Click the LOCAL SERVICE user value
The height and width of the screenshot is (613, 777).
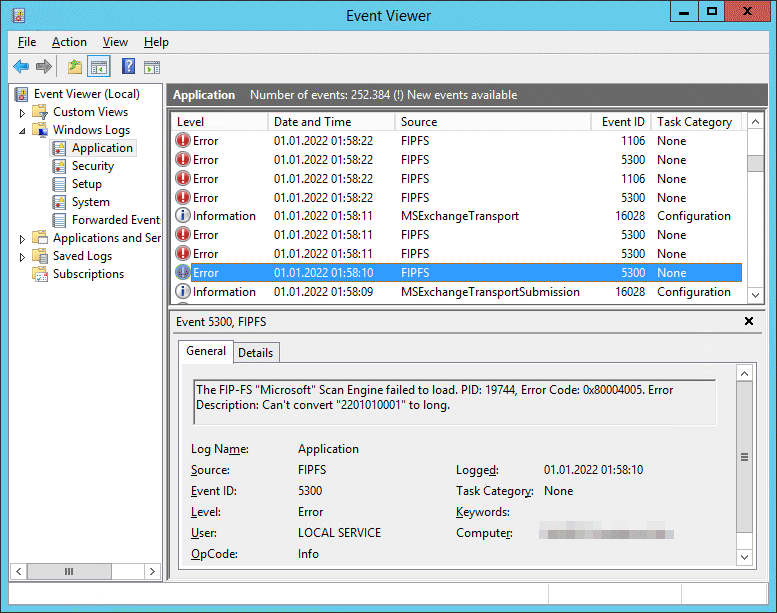tap(339, 533)
